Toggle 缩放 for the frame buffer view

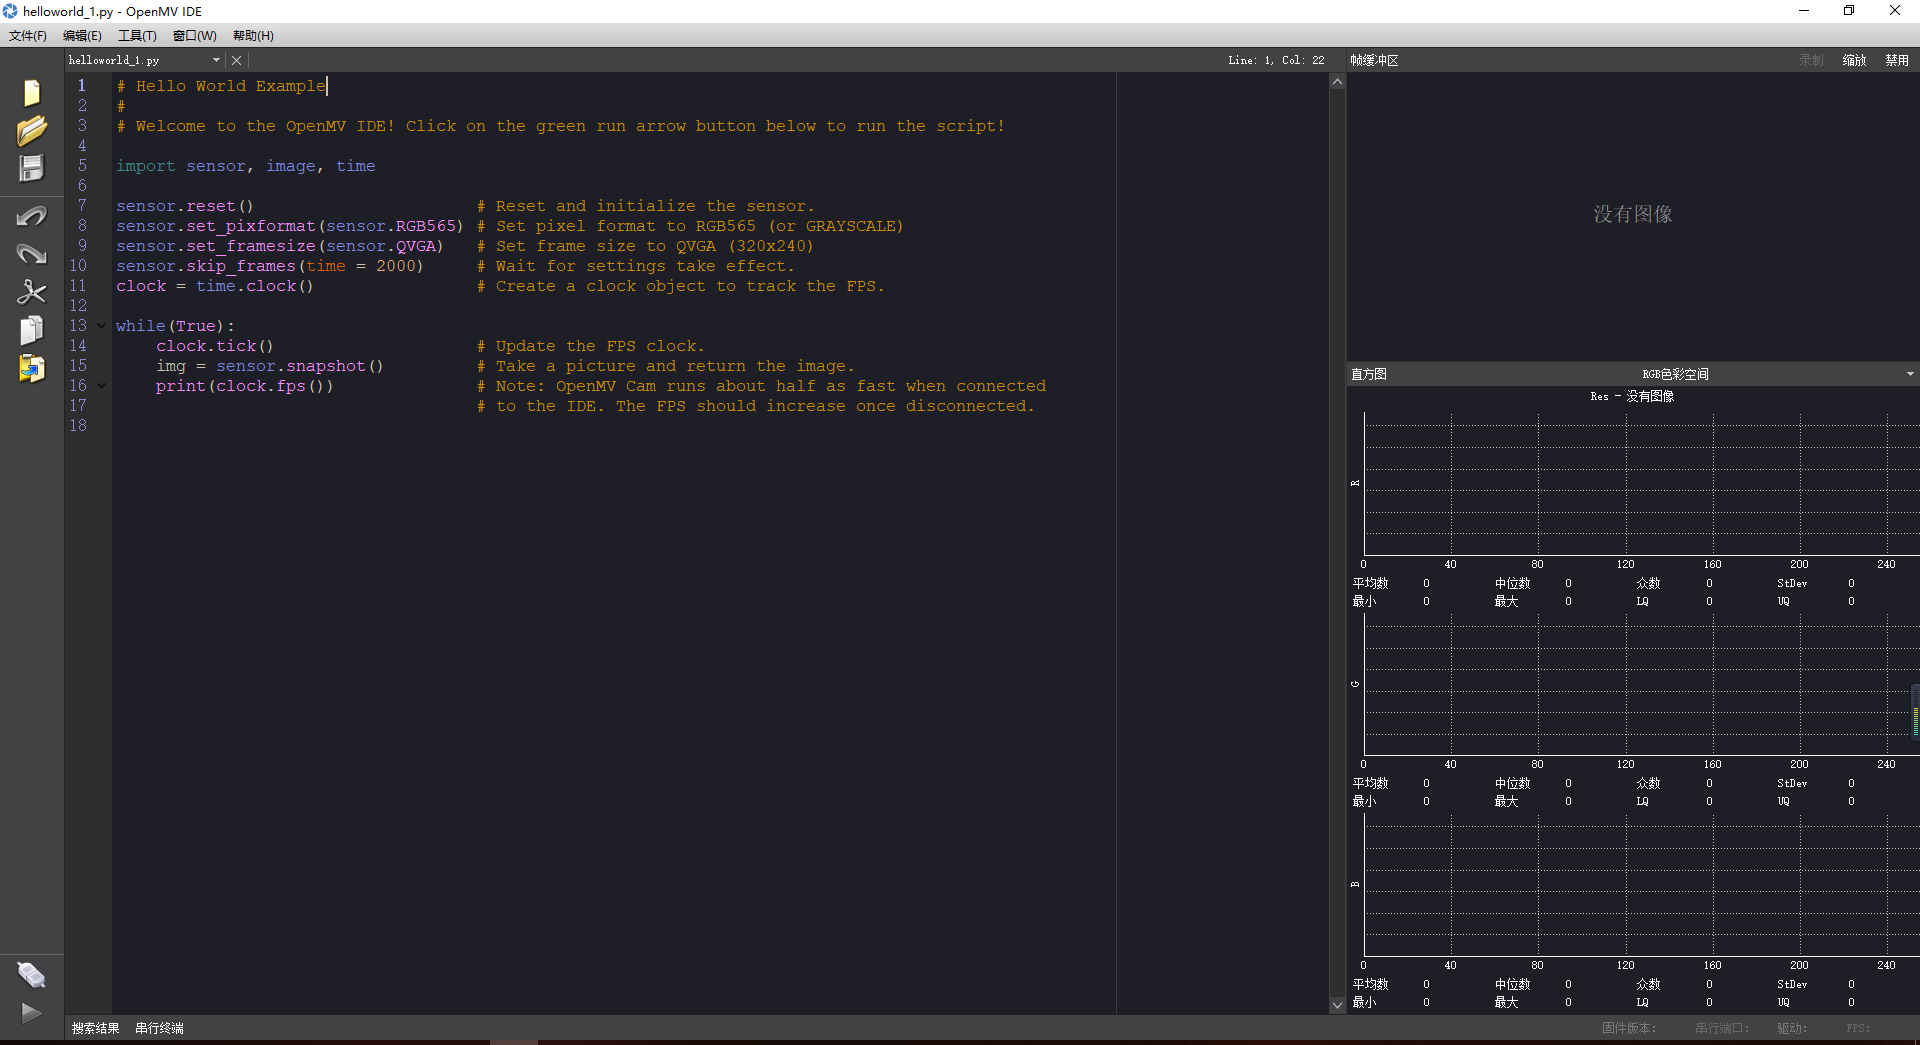coord(1854,59)
